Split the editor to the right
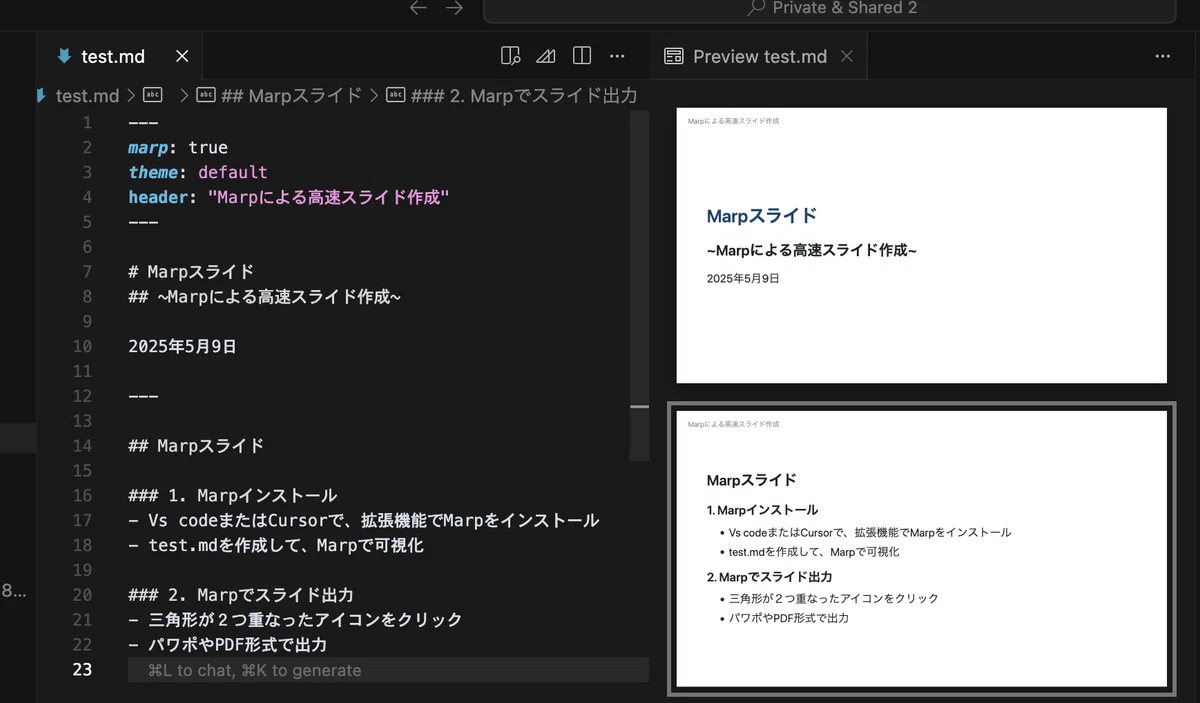The height and width of the screenshot is (703, 1200). [582, 56]
